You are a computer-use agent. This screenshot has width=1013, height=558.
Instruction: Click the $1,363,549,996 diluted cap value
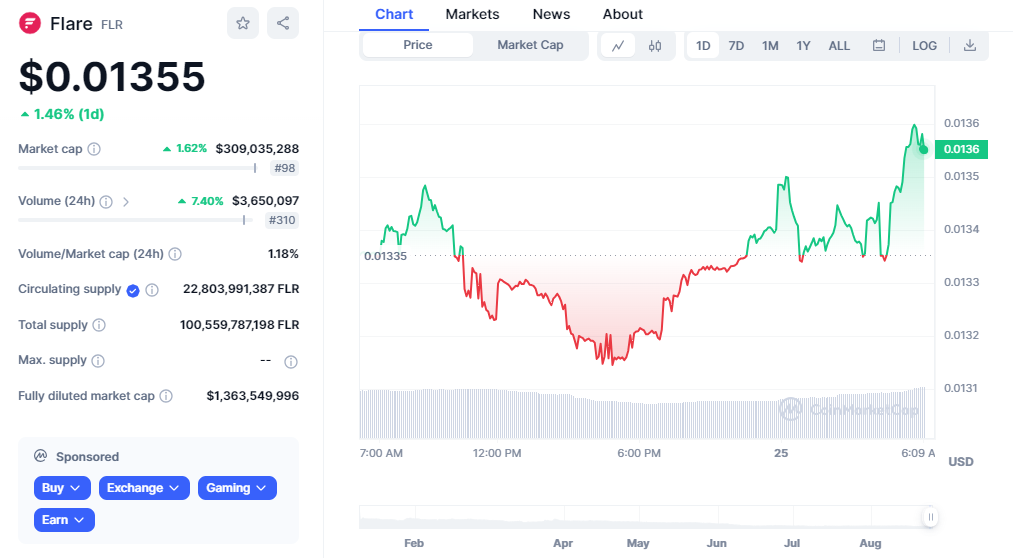coord(253,395)
